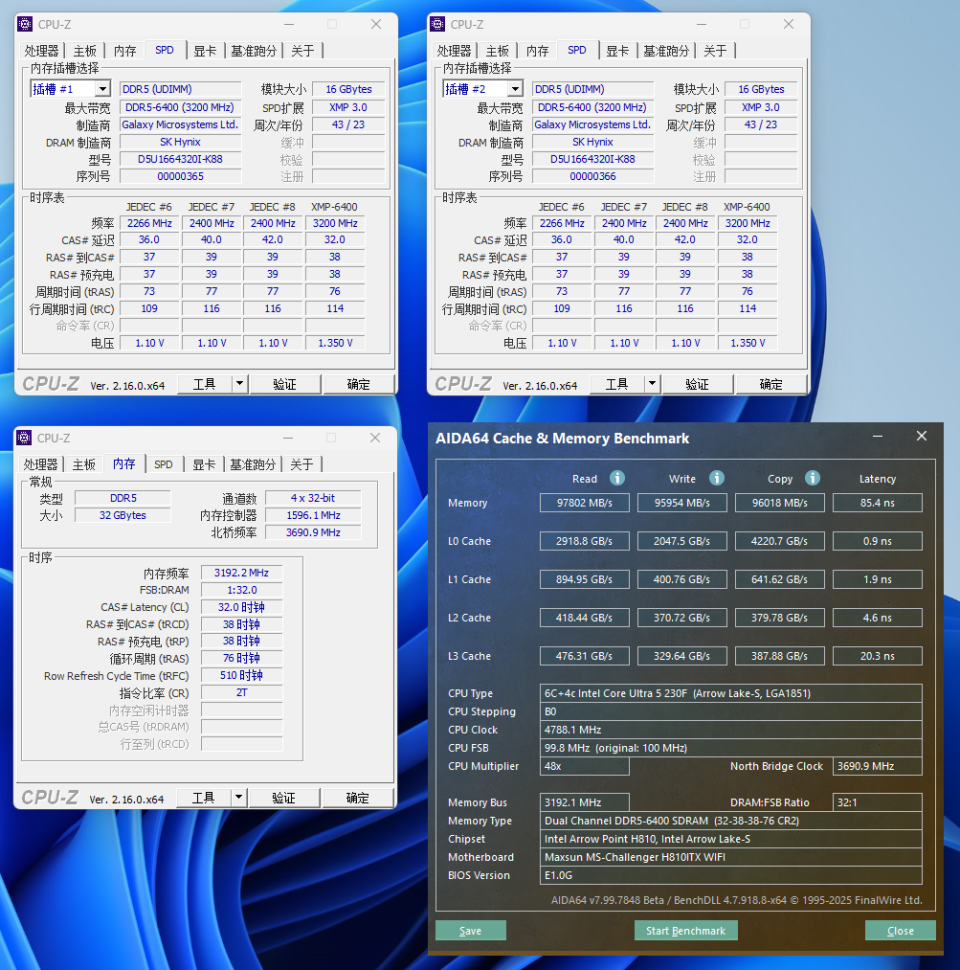The height and width of the screenshot is (970, 960).
Task: Click the CPU-Z app icon in slot #1 window
Action: coord(25,24)
